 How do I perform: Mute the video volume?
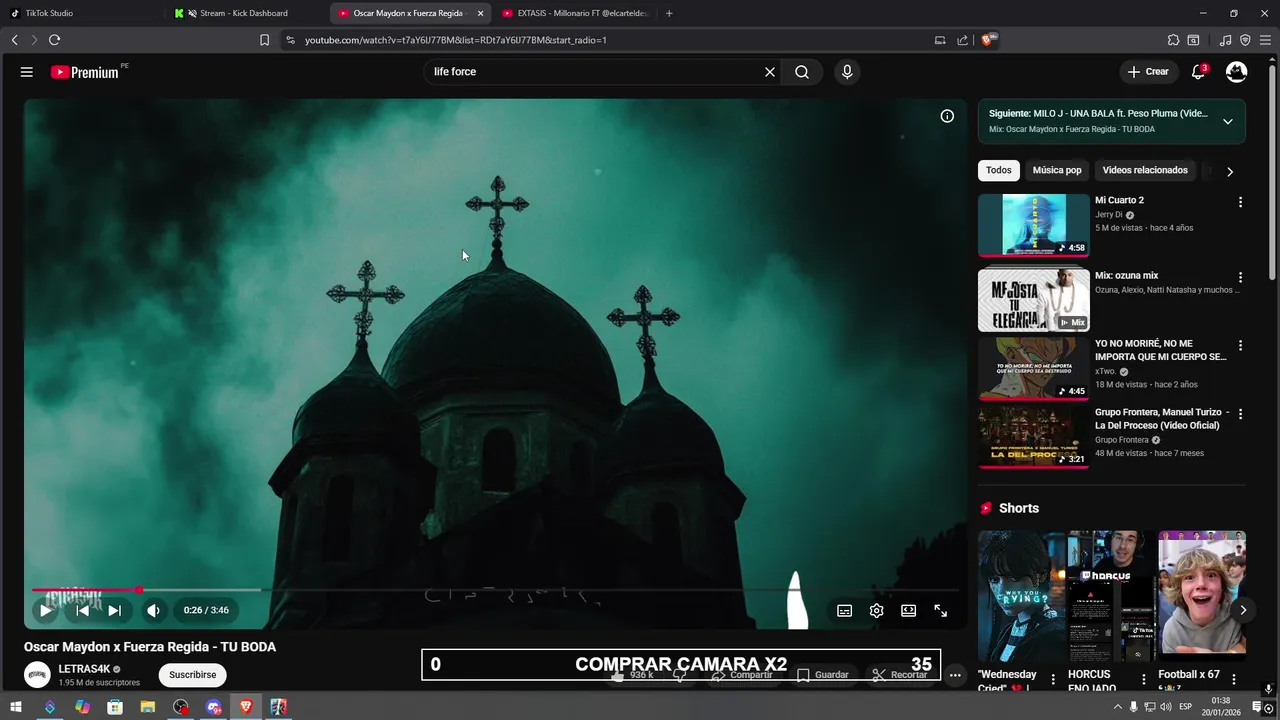(153, 610)
